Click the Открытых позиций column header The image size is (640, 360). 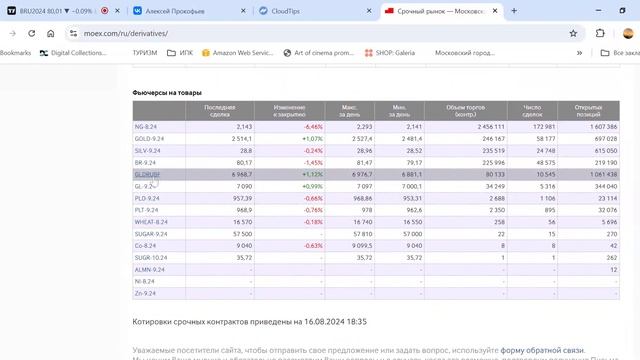(x=588, y=111)
